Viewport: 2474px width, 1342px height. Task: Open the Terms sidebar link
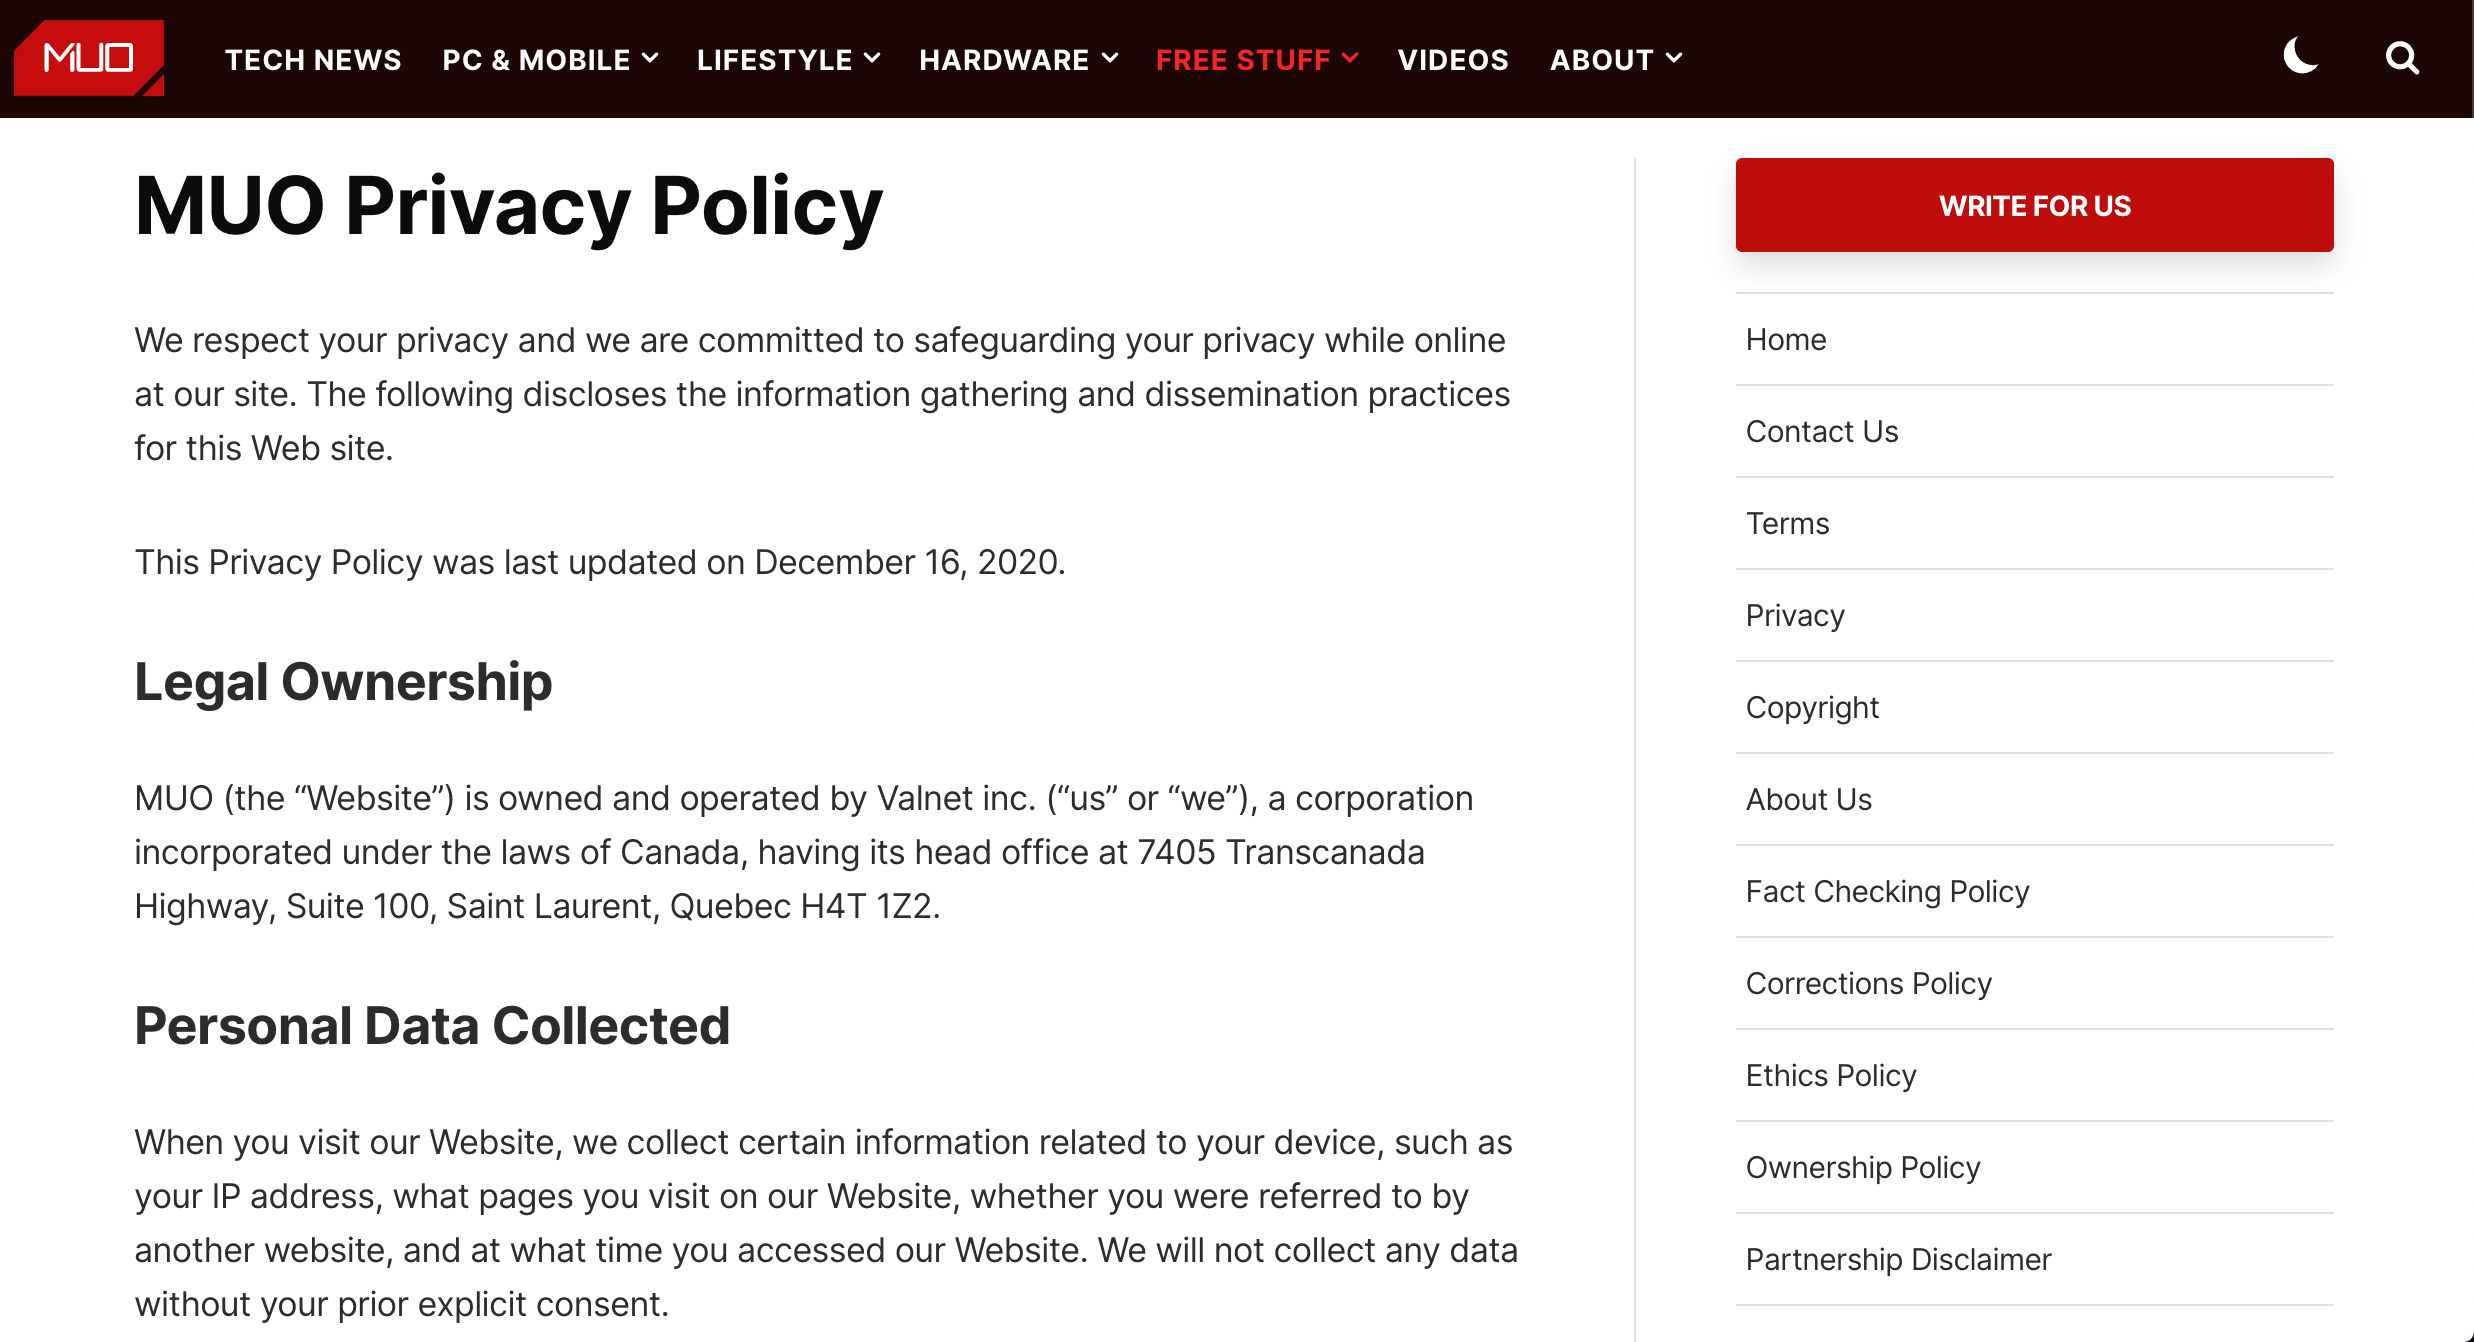tap(1787, 524)
